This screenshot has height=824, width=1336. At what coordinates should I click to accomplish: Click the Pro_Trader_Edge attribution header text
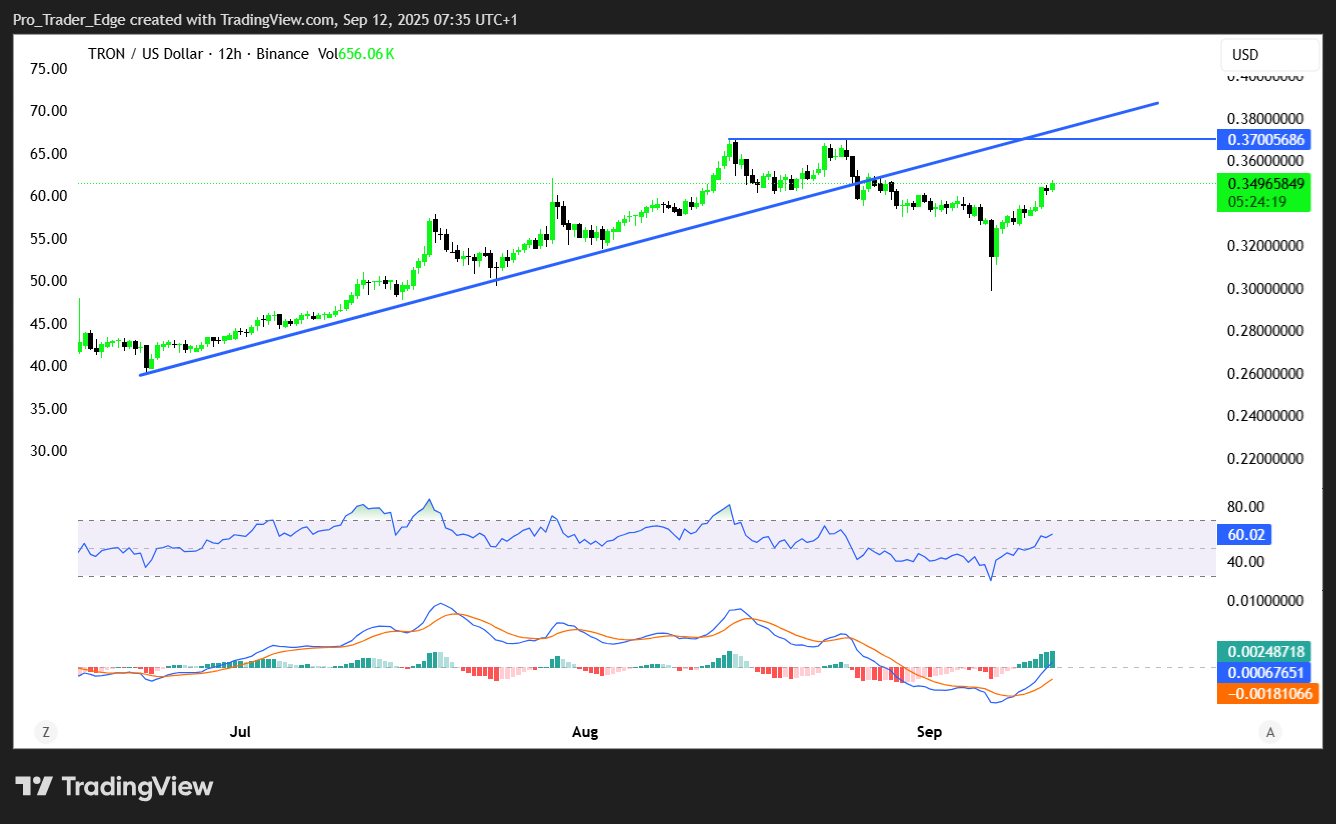click(266, 20)
